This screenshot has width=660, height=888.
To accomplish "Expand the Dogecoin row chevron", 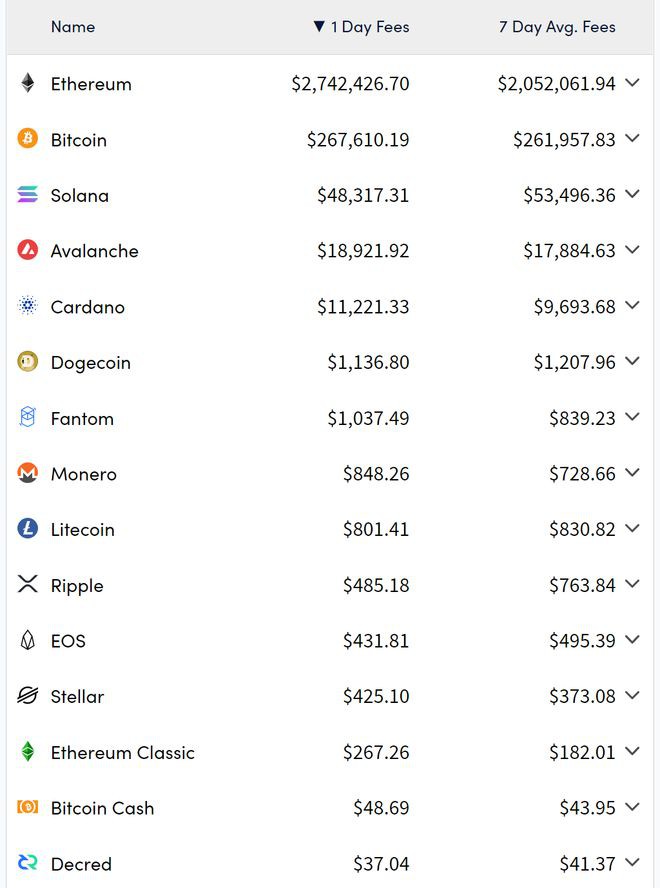I will coord(632,362).
